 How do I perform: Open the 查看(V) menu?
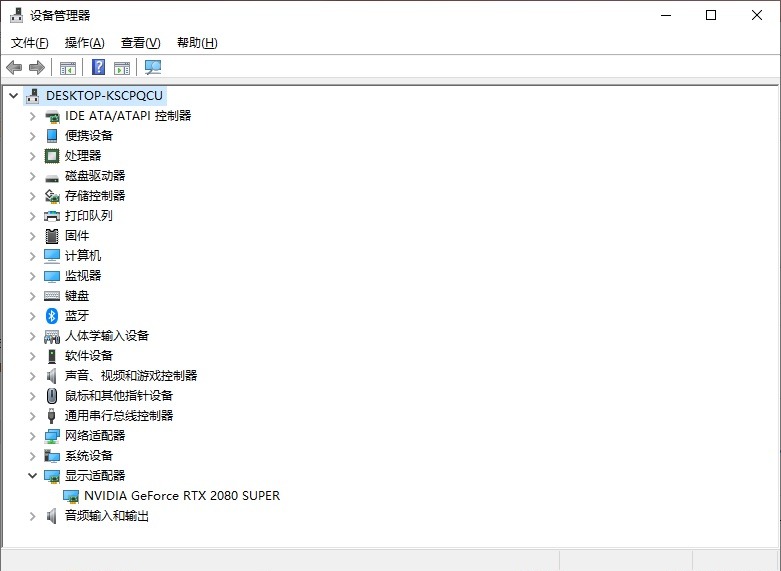pos(141,43)
